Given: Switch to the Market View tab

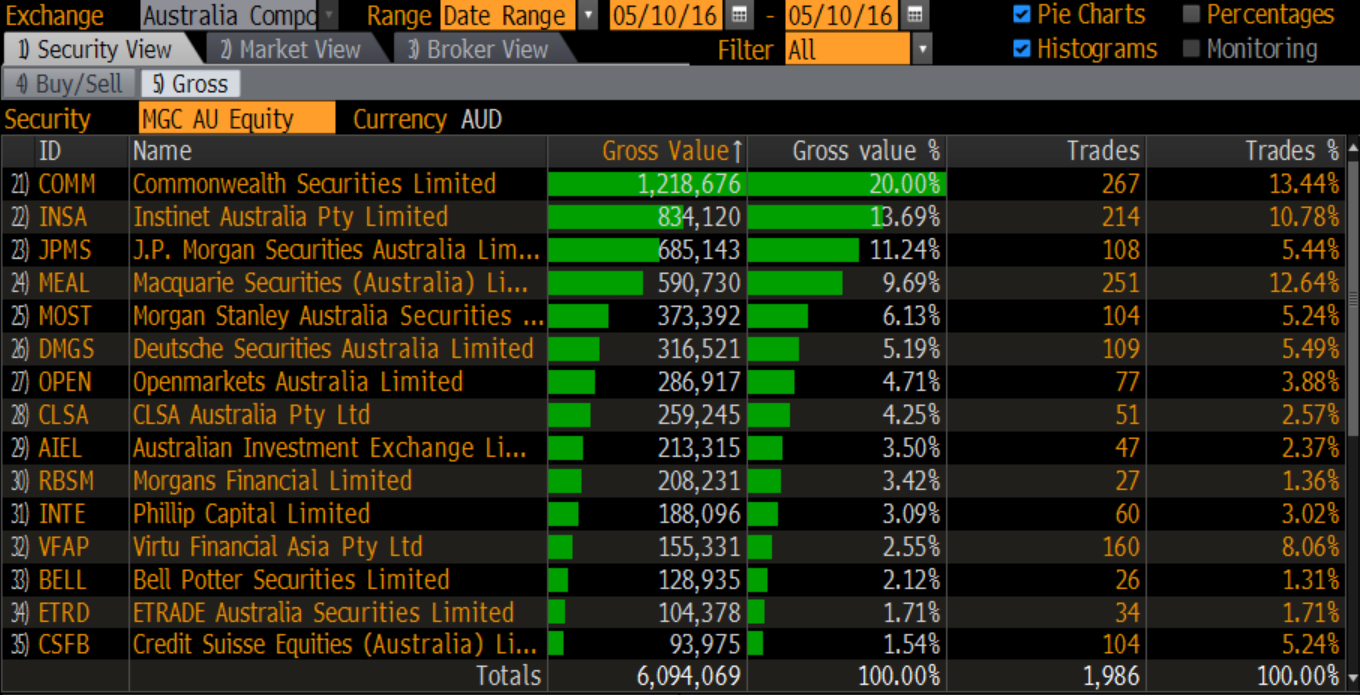Looking at the screenshot, I should click(x=291, y=49).
